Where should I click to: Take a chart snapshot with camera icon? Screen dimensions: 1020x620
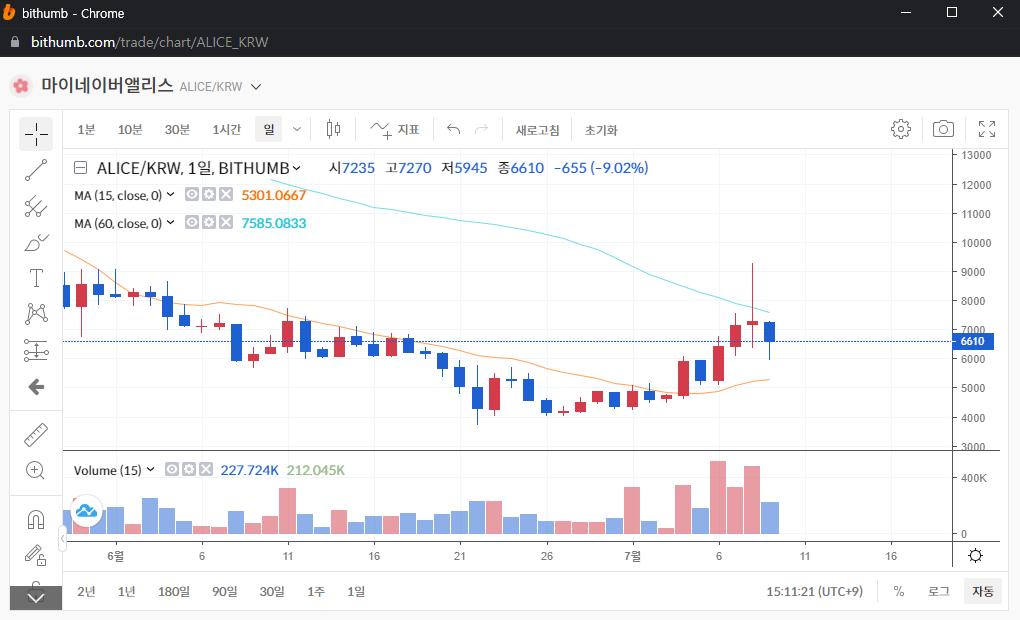click(943, 129)
